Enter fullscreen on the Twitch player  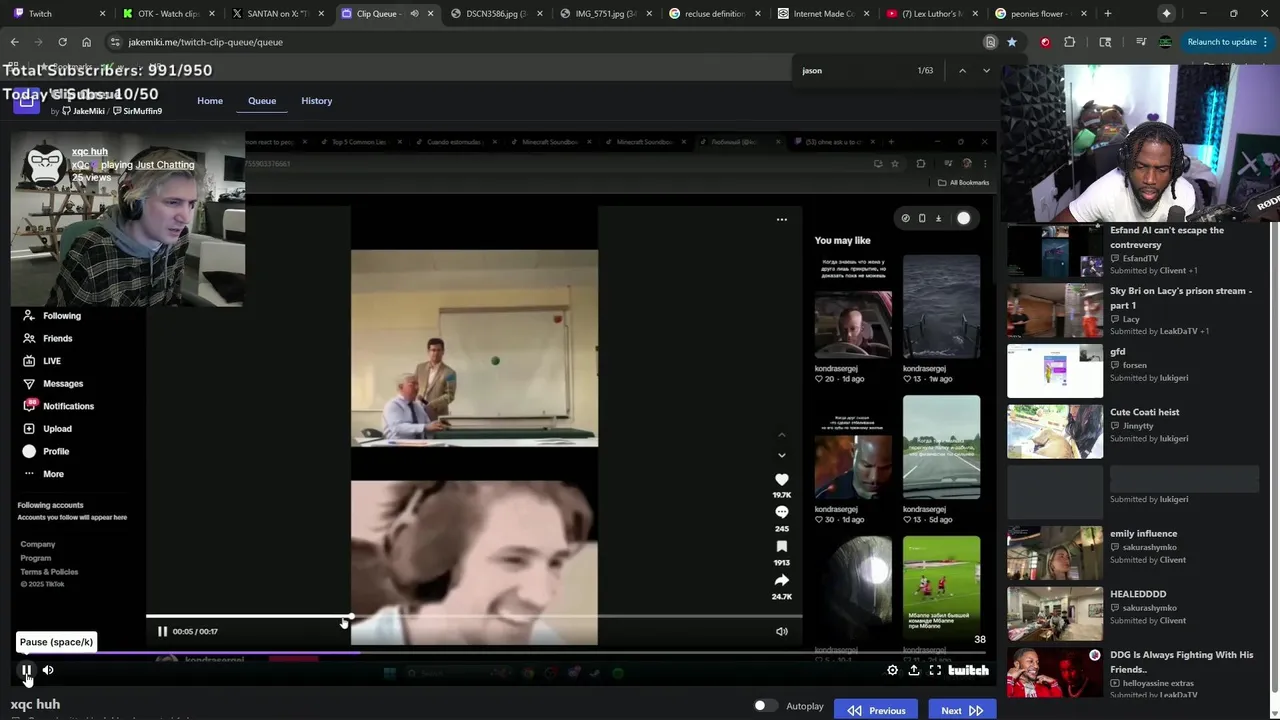tap(935, 670)
